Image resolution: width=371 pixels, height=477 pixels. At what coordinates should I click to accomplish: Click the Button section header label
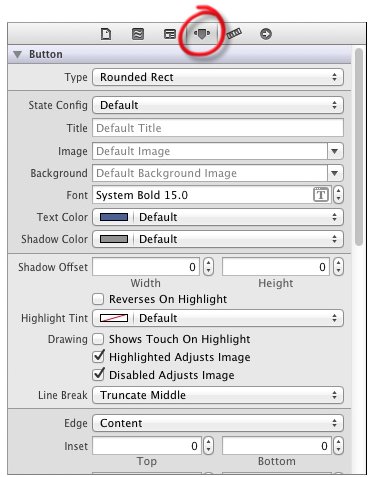tap(46, 54)
